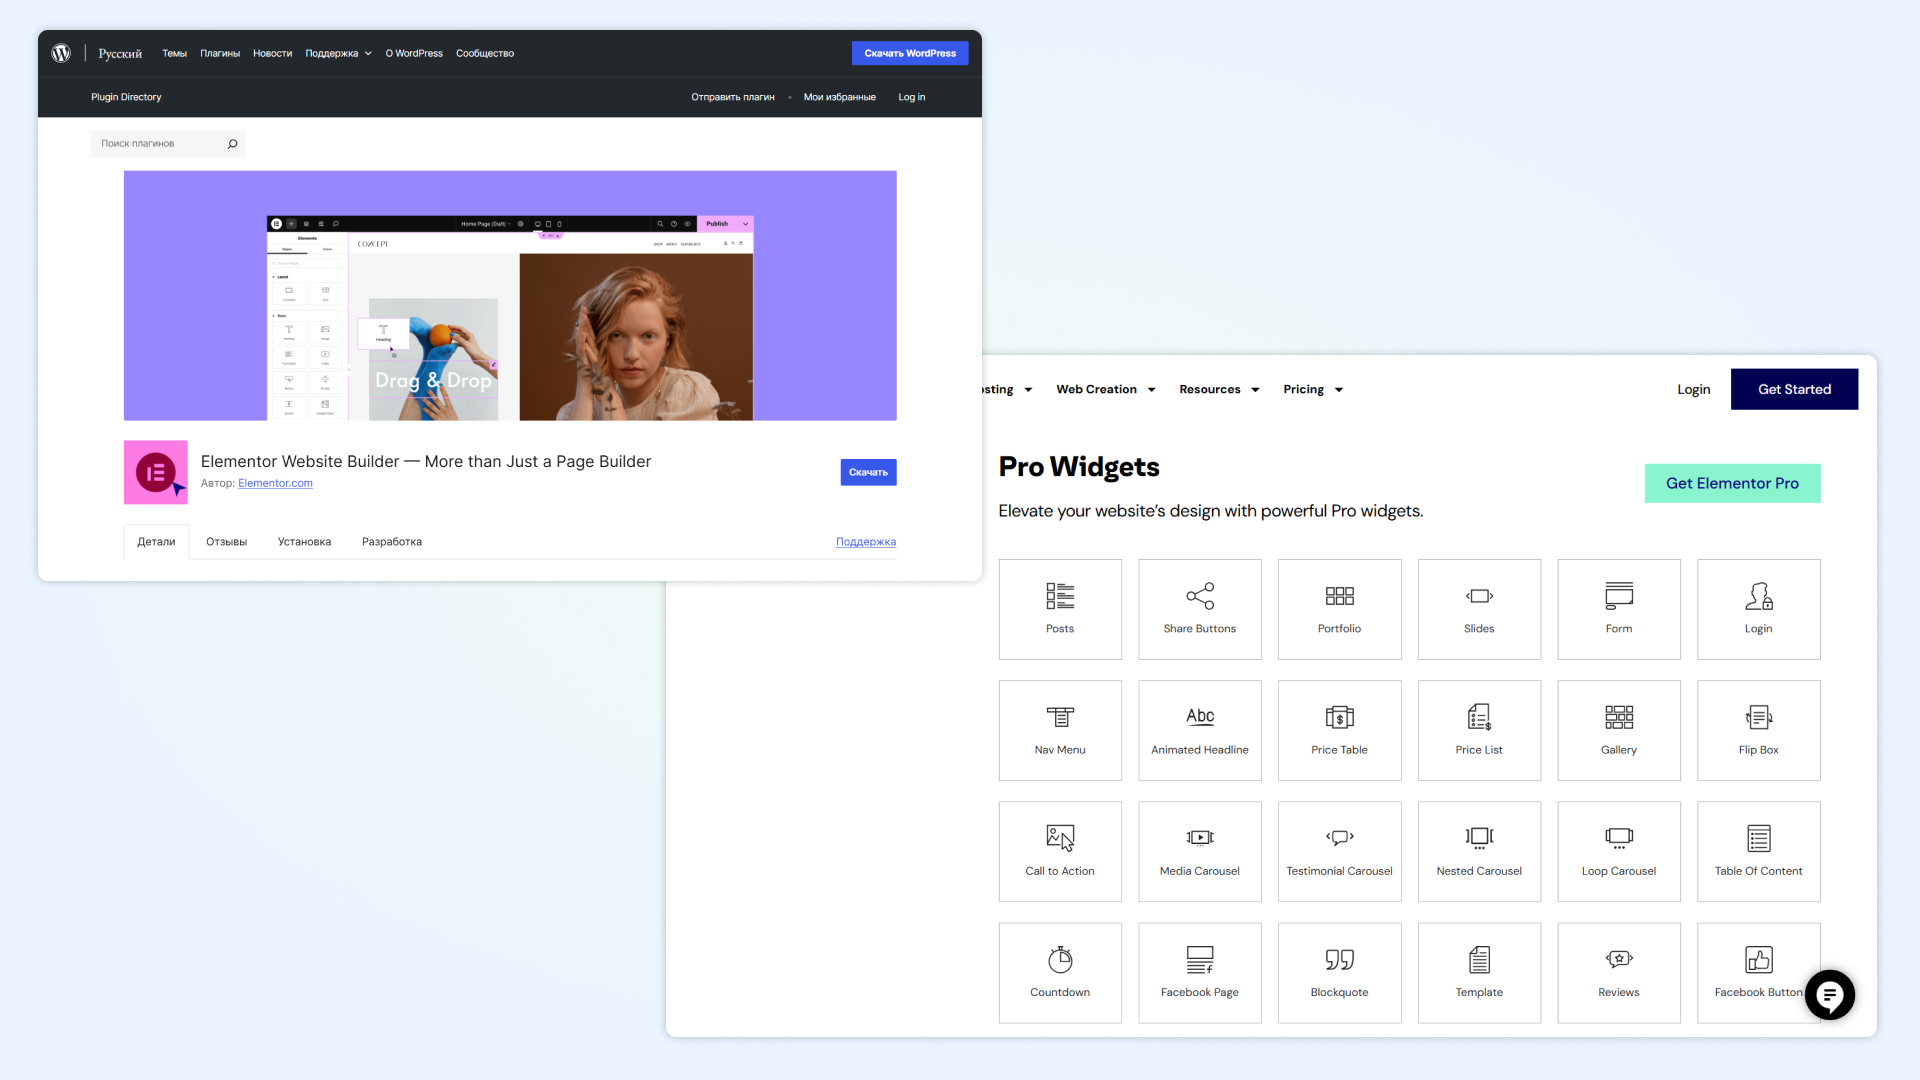1920x1080 pixels.
Task: Expand the Resources dropdown menu
Action: [x=1219, y=390]
